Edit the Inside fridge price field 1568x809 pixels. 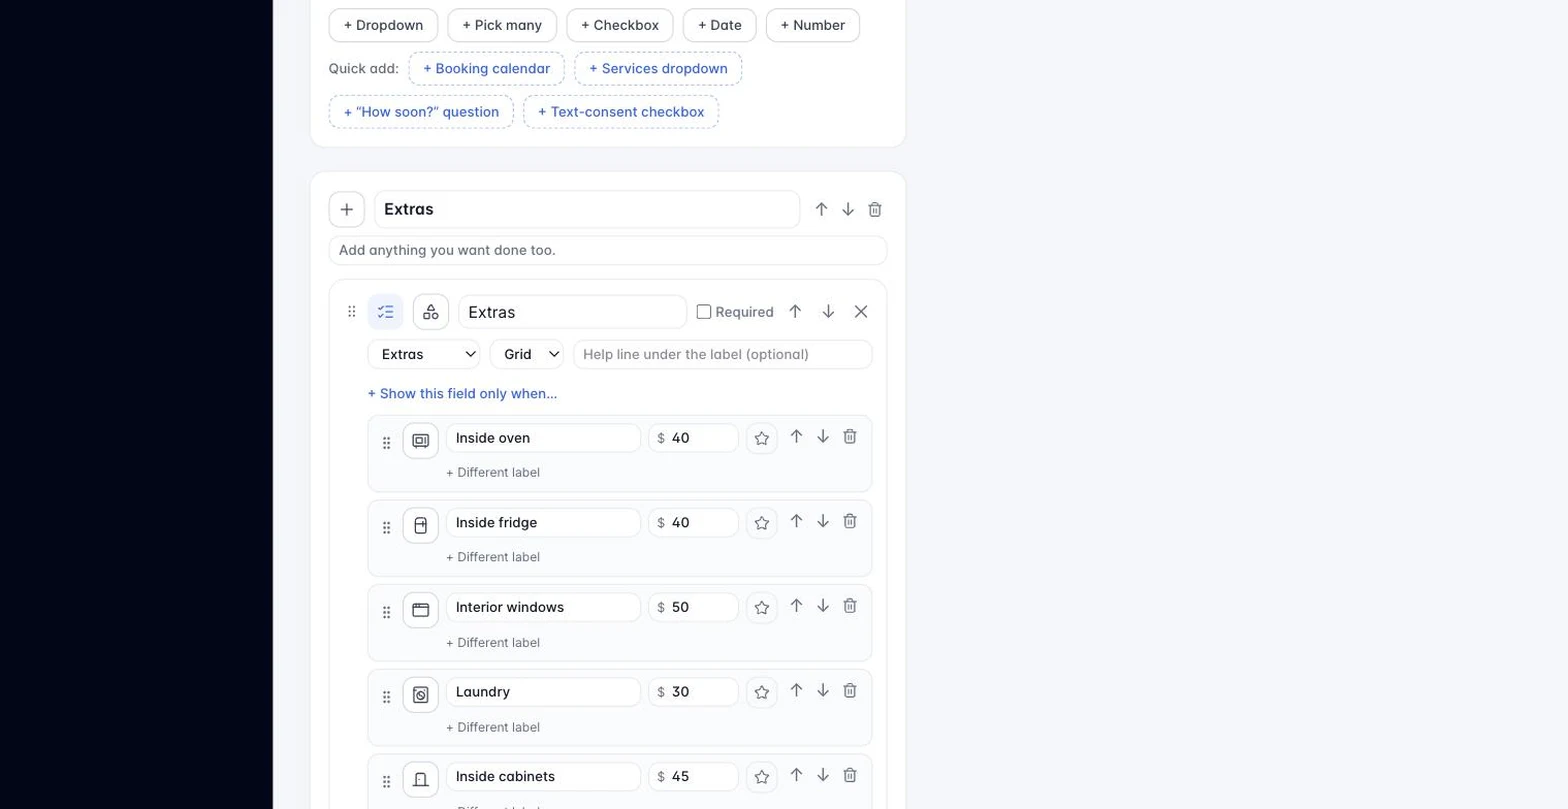click(x=694, y=523)
